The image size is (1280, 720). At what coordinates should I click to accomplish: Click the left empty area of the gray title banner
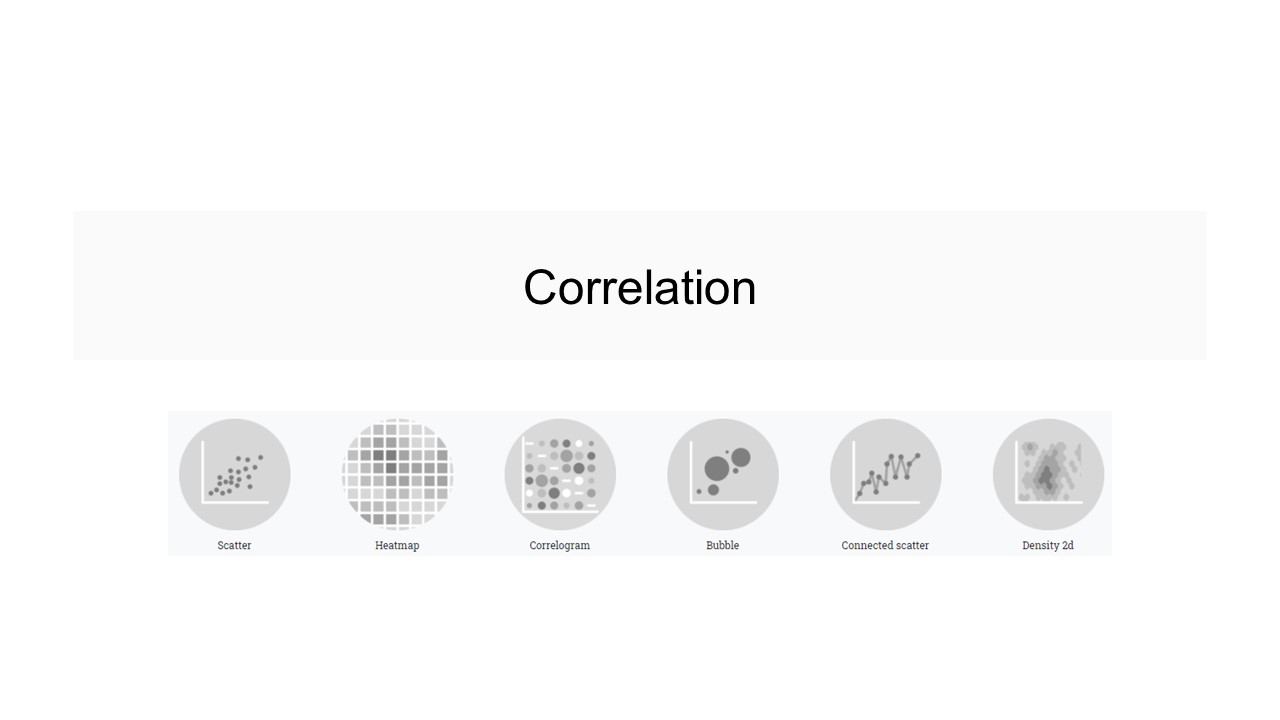250,285
